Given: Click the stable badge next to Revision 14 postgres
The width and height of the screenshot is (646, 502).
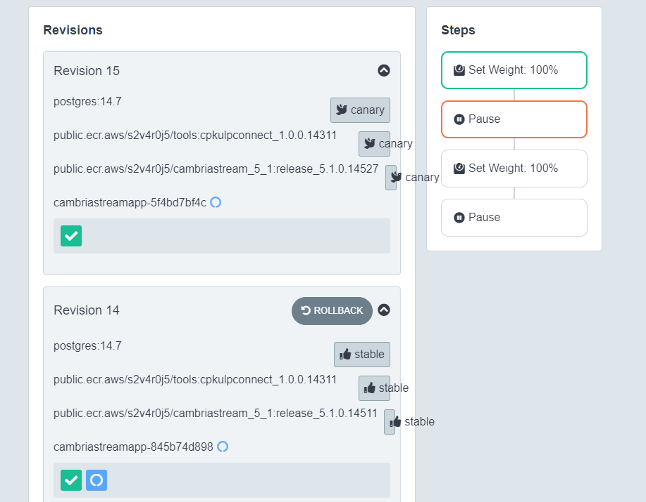Looking at the screenshot, I should coord(362,354).
